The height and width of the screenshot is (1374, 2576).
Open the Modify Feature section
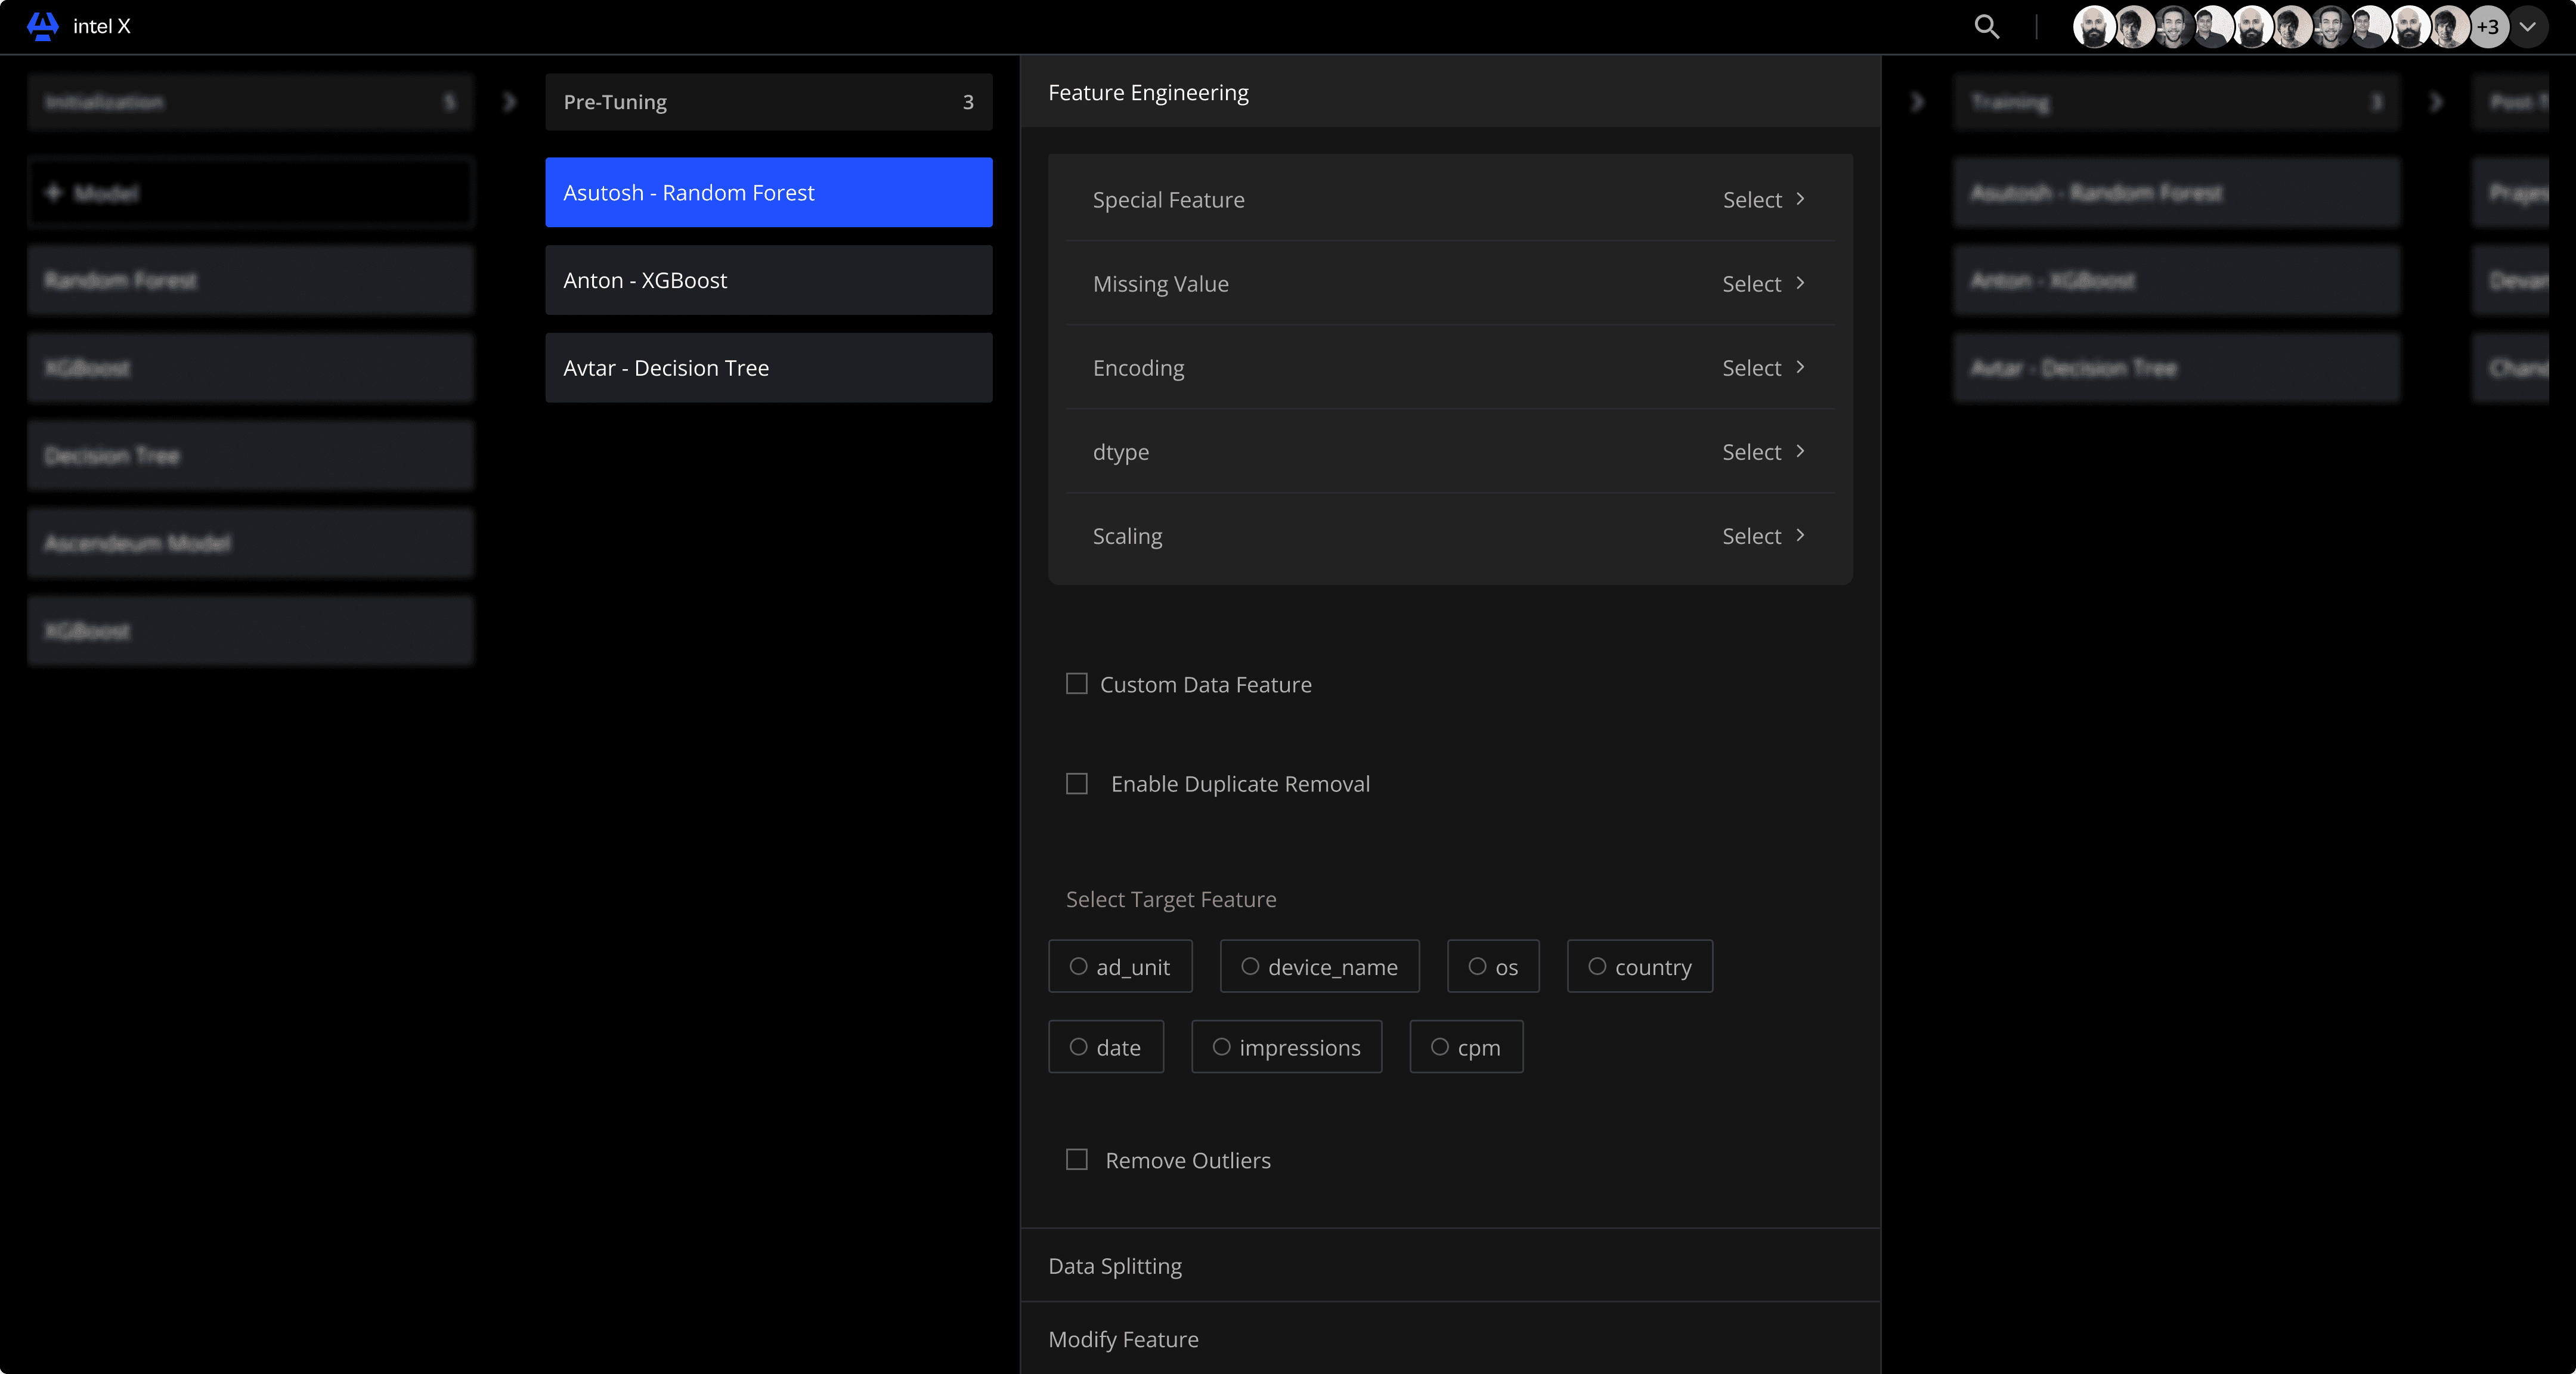1123,1339
